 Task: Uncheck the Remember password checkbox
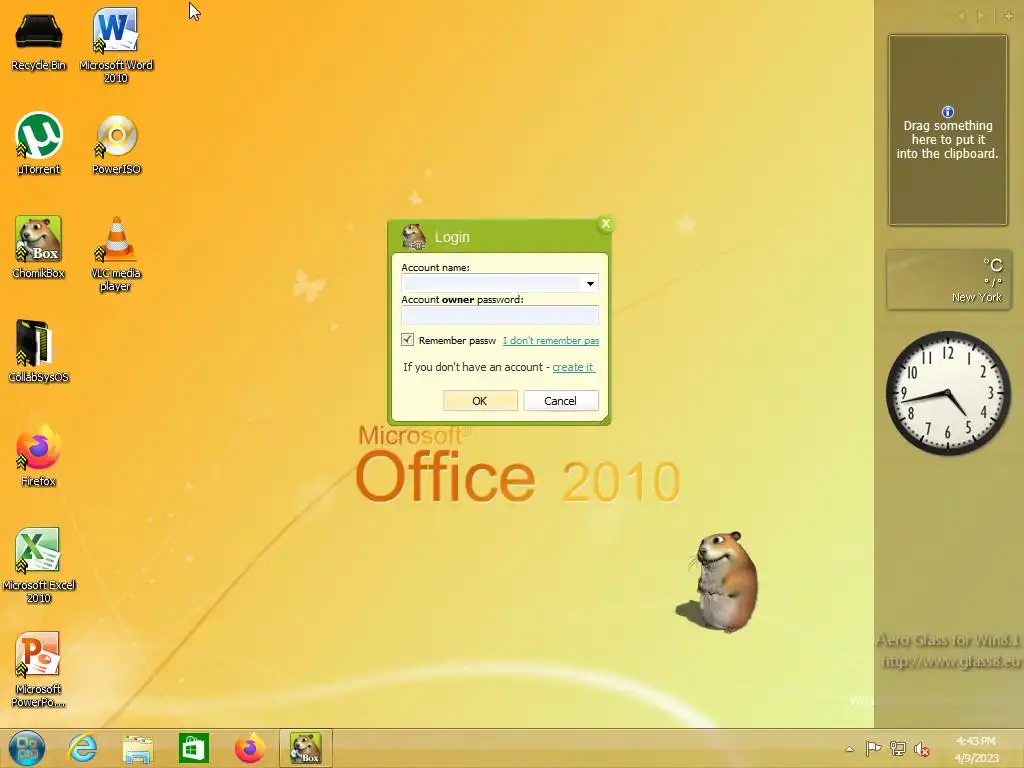point(408,340)
